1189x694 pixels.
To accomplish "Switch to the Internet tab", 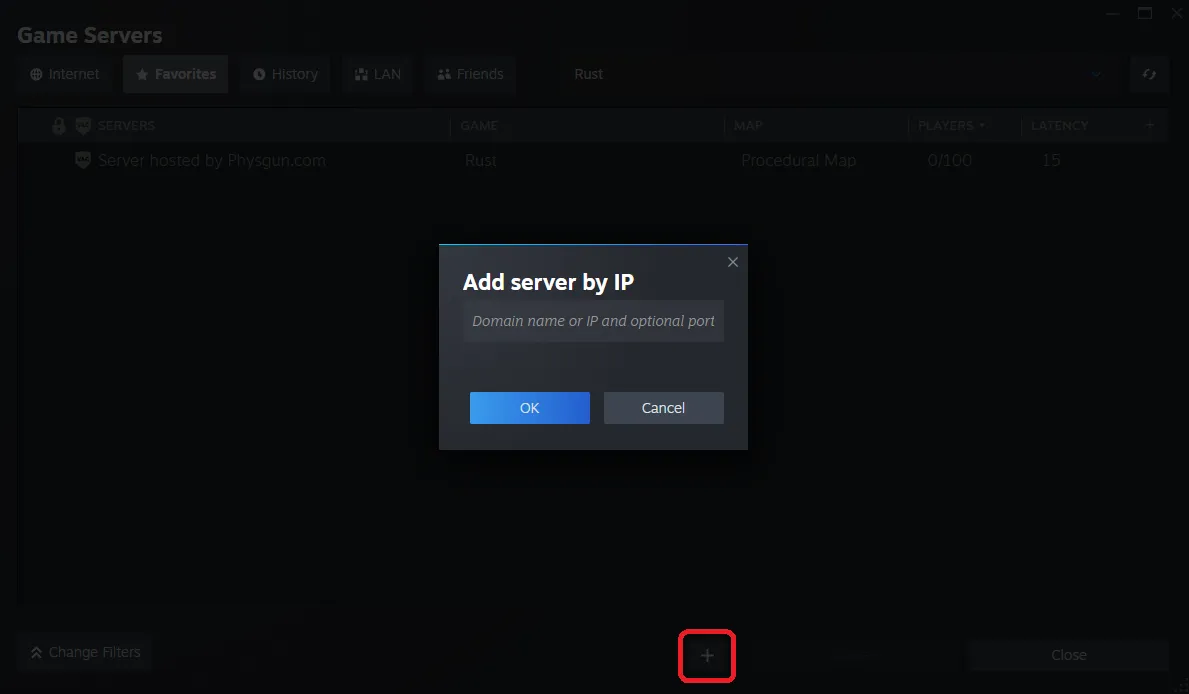I will click(65, 74).
